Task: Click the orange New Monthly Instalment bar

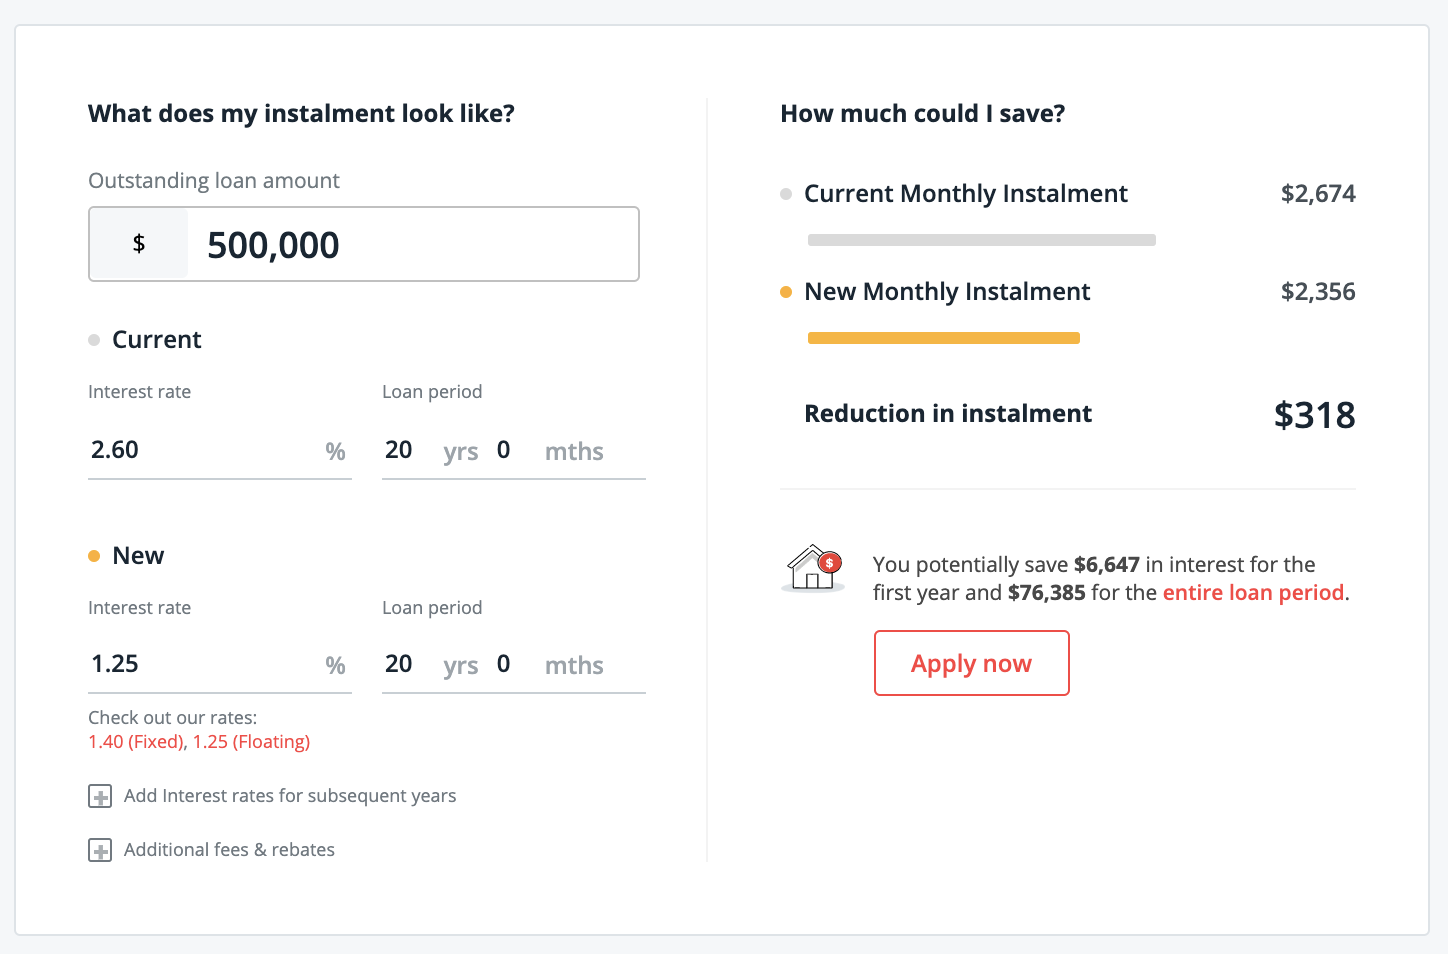Action: [943, 338]
